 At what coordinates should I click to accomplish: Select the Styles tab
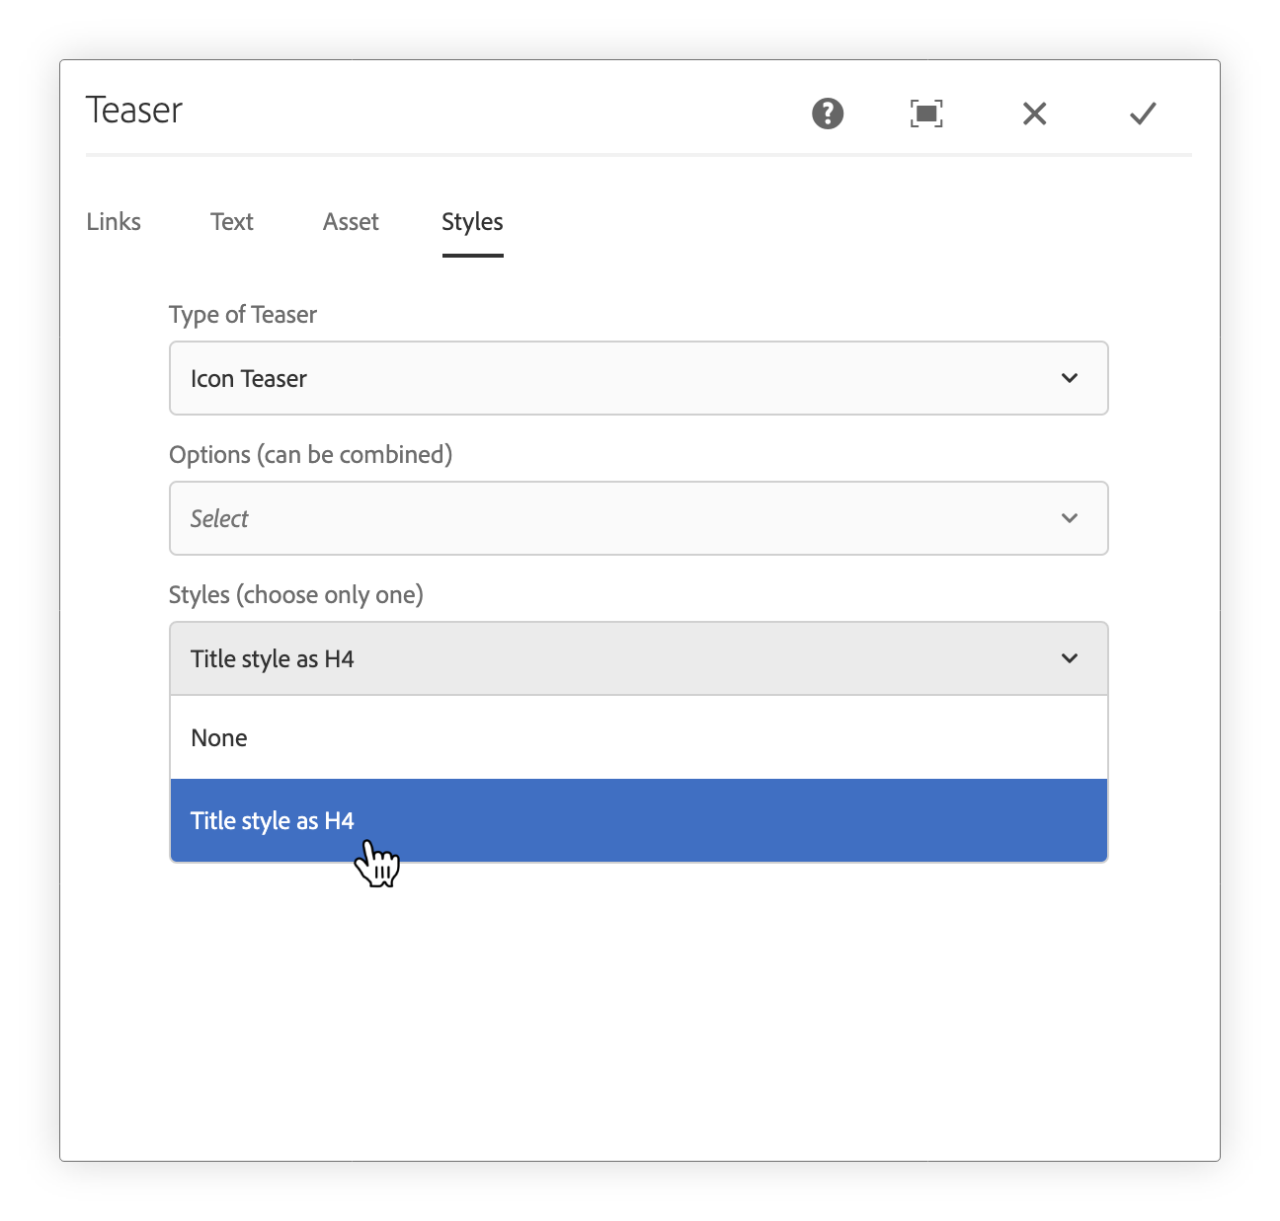[471, 222]
